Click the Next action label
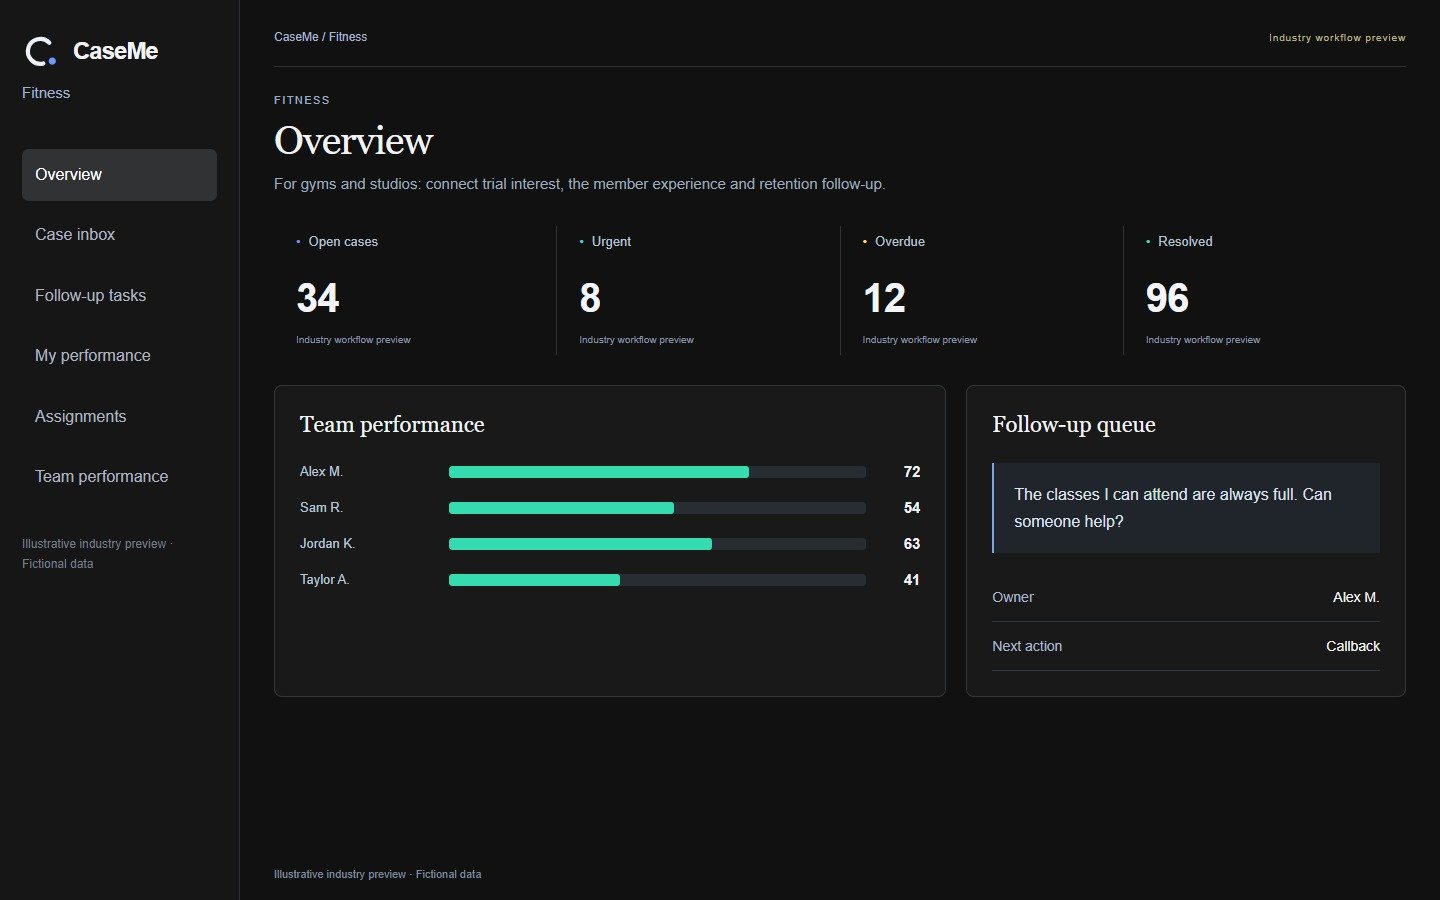 pos(1027,647)
